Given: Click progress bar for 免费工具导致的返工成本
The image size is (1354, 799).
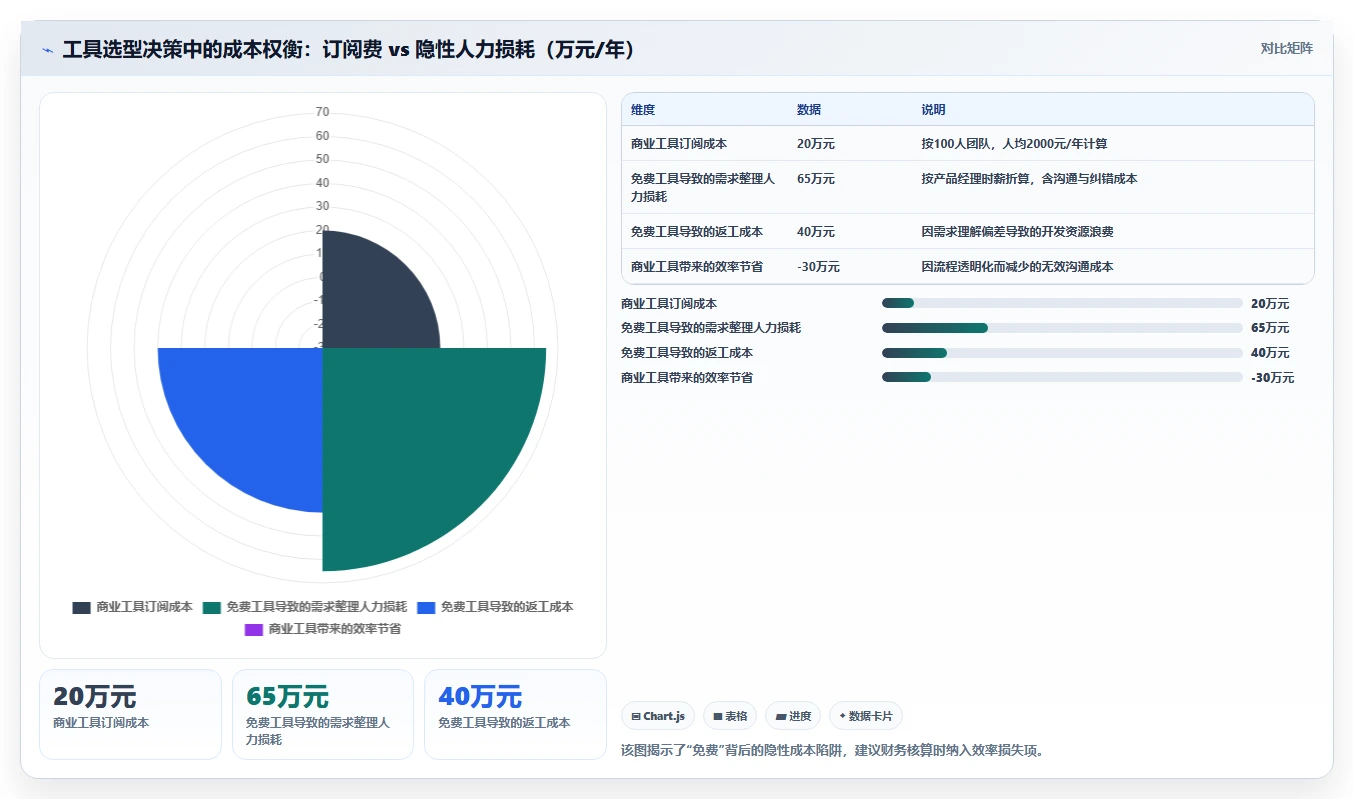Looking at the screenshot, I should click(1062, 353).
